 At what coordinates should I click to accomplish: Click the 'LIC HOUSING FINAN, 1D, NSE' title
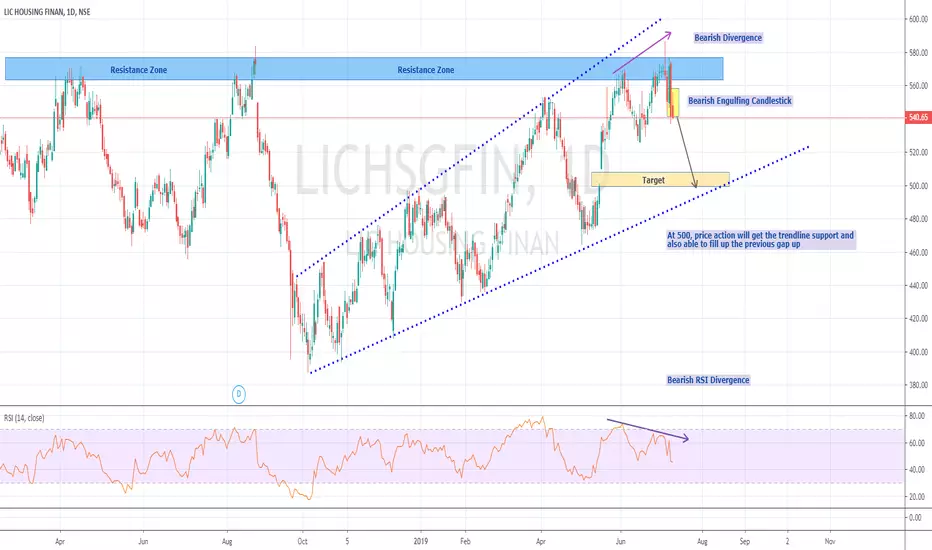click(47, 12)
